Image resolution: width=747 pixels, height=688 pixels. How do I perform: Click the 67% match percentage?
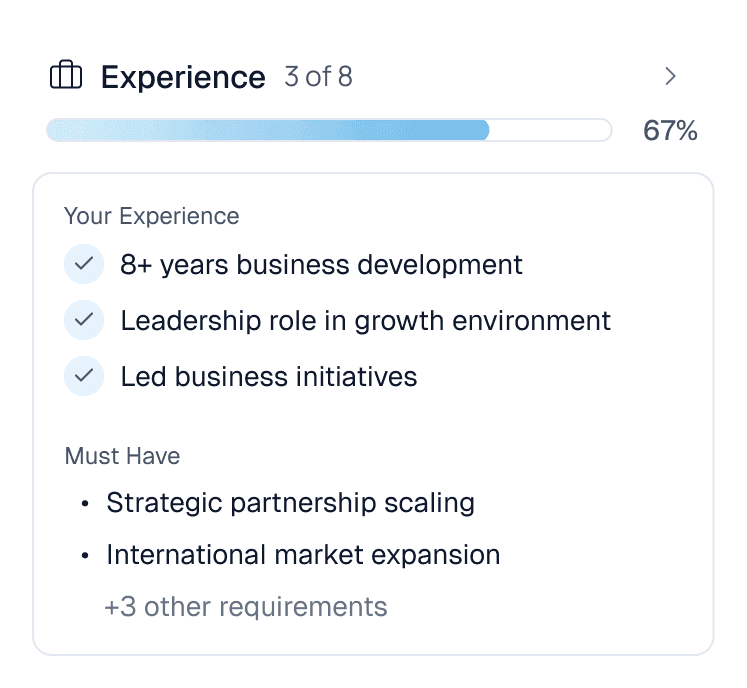(x=670, y=130)
